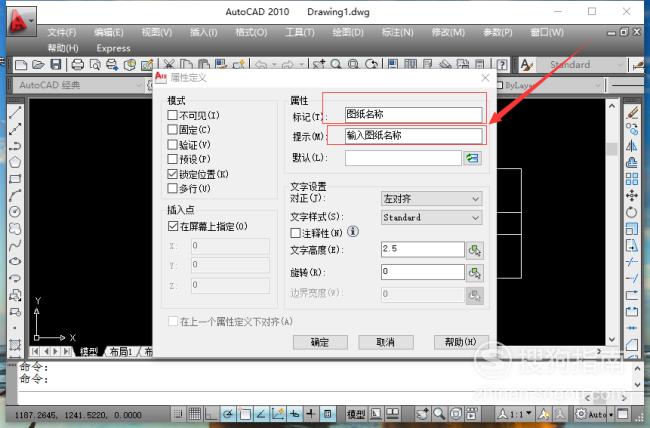This screenshot has width=650, height=428.
Task: Open the annotation scale 1:1 dropdown
Action: pos(516,413)
